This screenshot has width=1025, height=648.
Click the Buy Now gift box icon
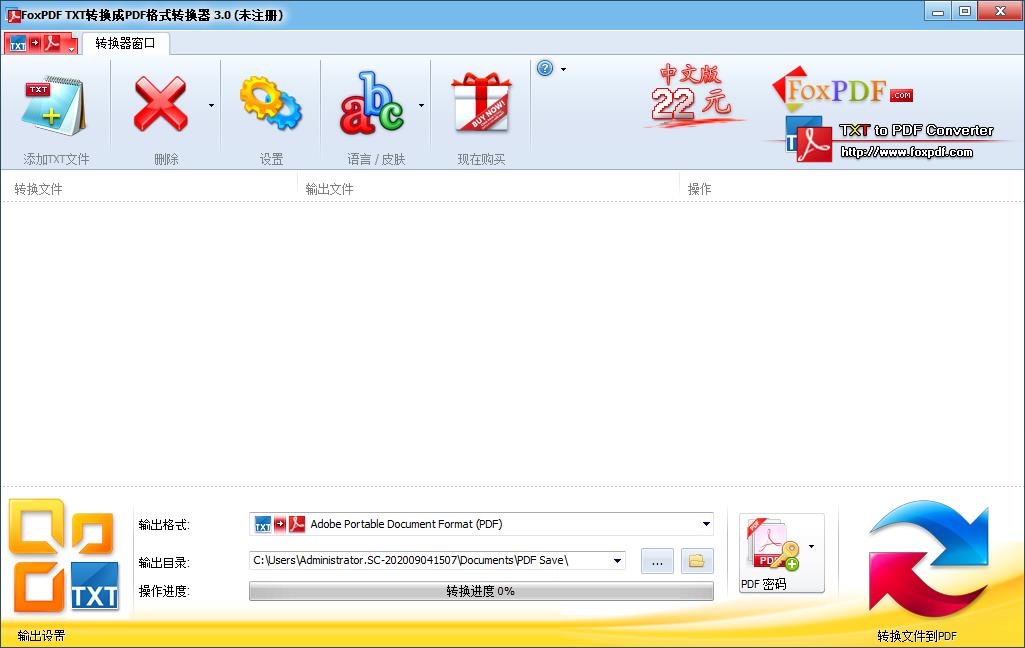pyautogui.click(x=482, y=101)
